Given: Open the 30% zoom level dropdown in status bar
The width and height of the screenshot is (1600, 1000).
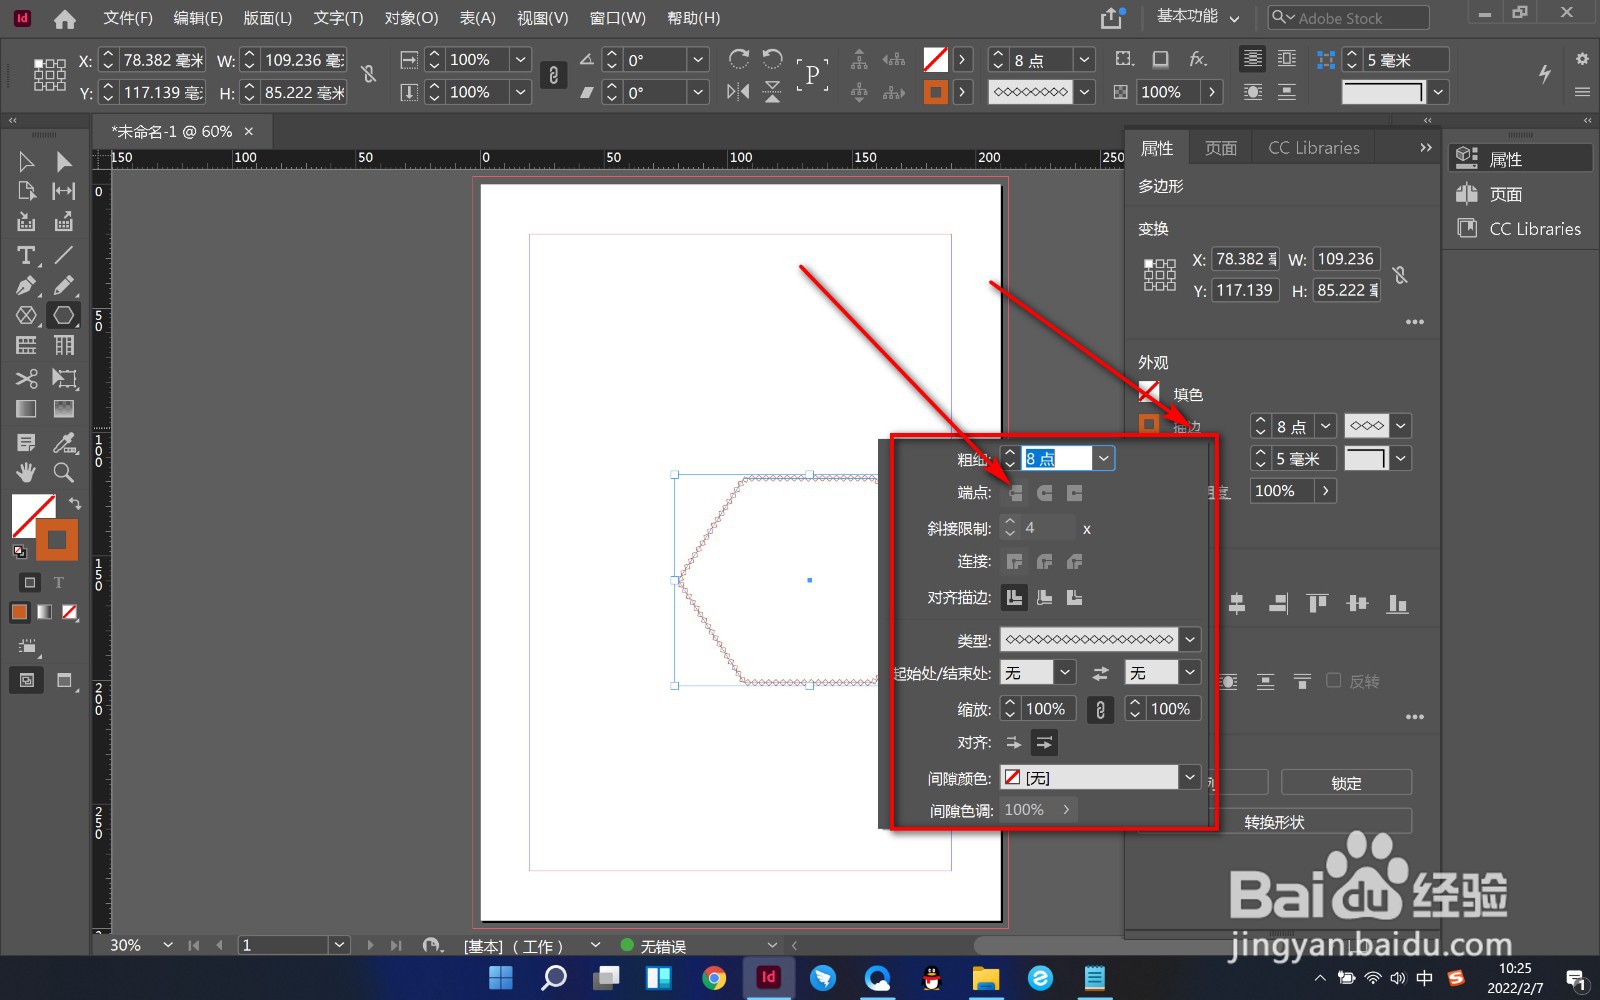Looking at the screenshot, I should pos(167,945).
